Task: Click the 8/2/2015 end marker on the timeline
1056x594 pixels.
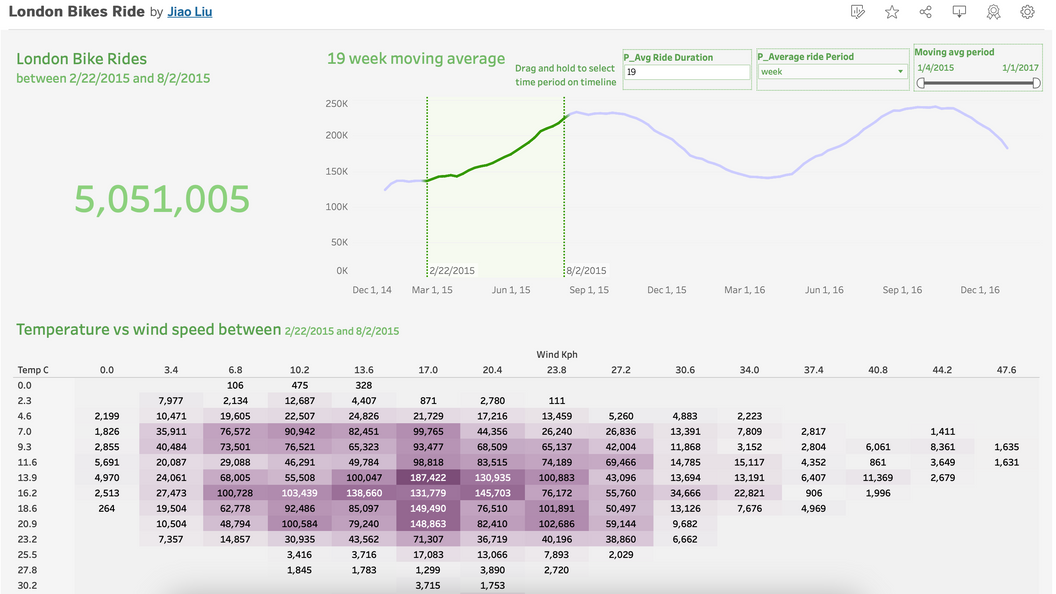Action: [564, 187]
